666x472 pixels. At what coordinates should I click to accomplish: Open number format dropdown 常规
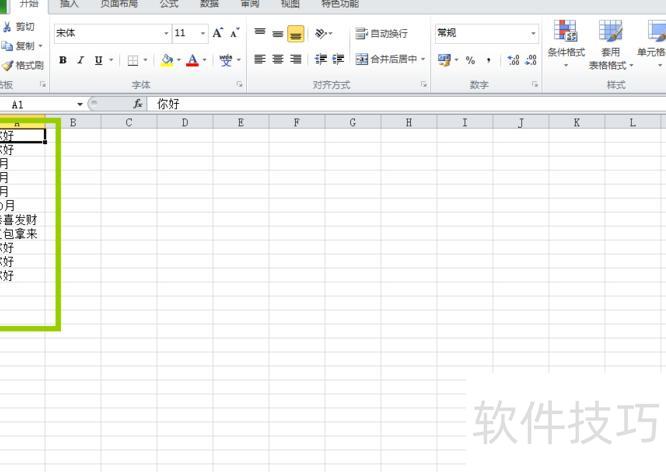point(533,33)
